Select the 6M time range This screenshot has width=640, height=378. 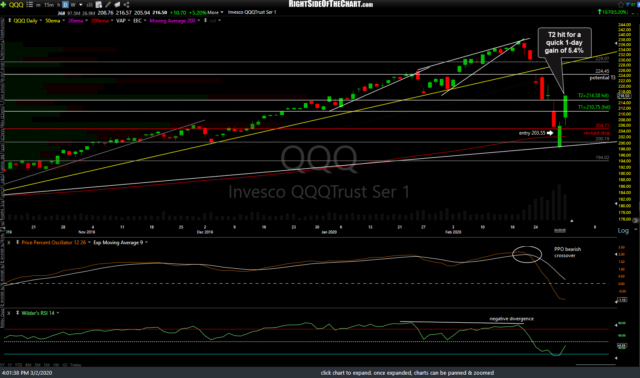coord(28,365)
